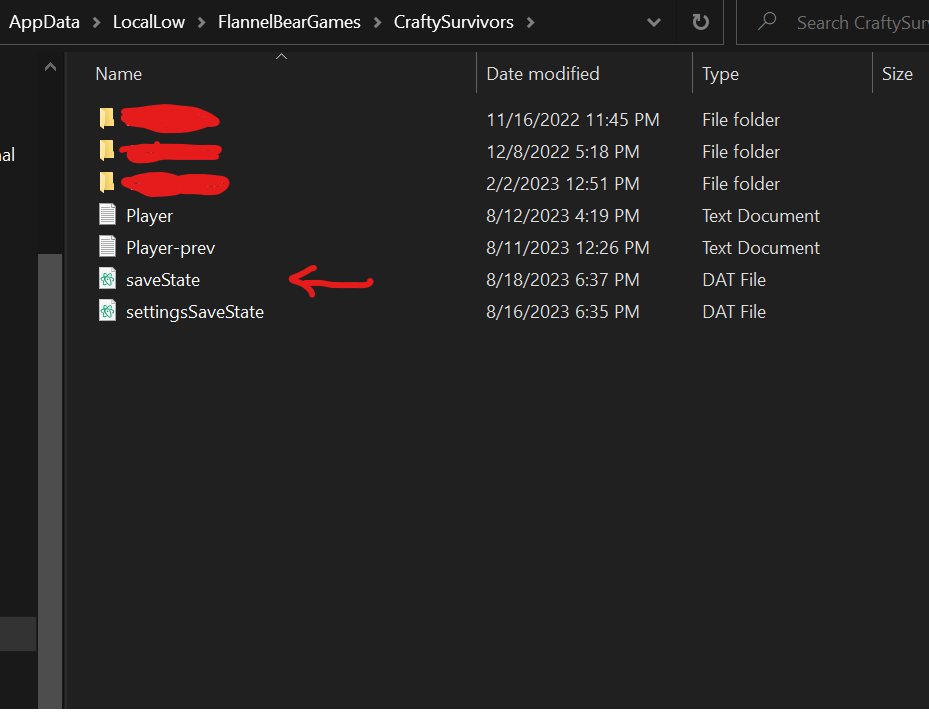
Task: Open the address bar history dropdown
Action: tap(653, 23)
